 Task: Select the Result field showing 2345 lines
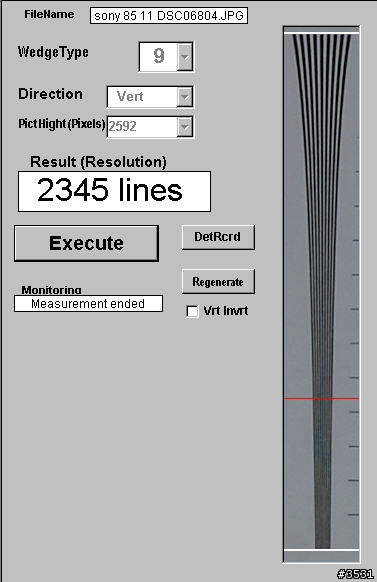114,192
